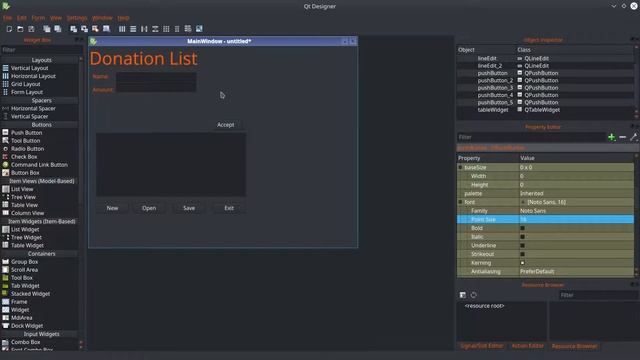This screenshot has width=640, height=360.
Task: Select the Donation List title label
Action: tap(144, 58)
